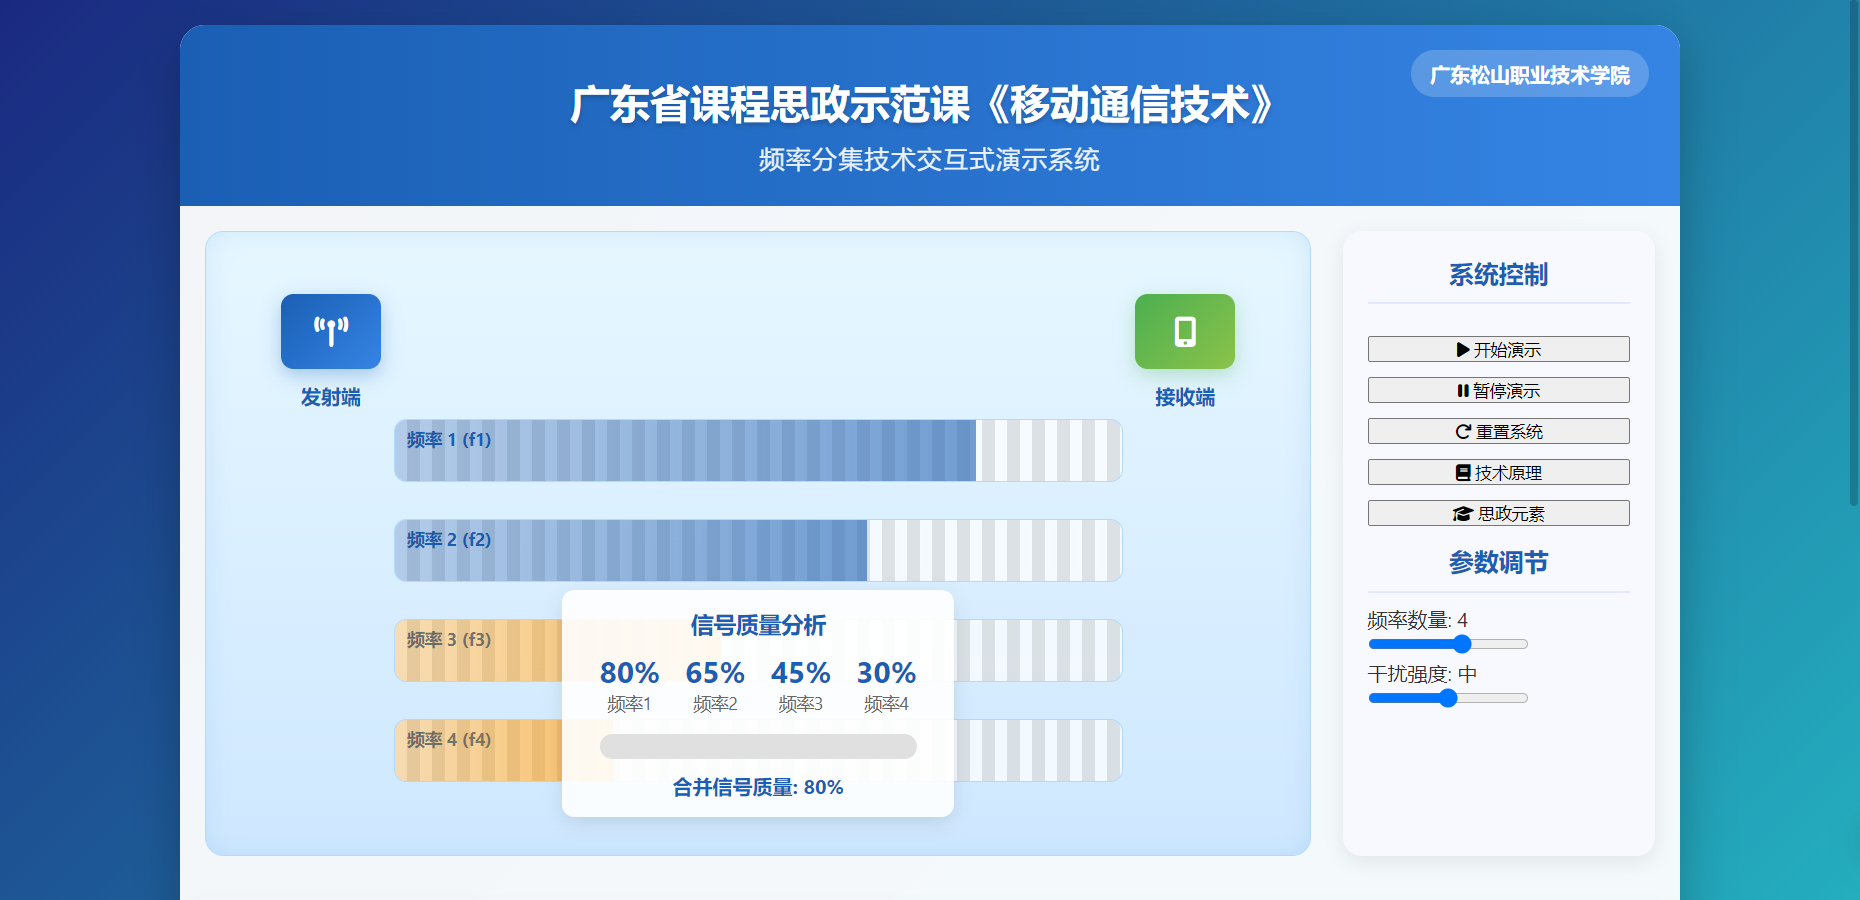The width and height of the screenshot is (1860, 900).
Task: Click the 频率 4 (f4) channel label
Action: pos(449,740)
